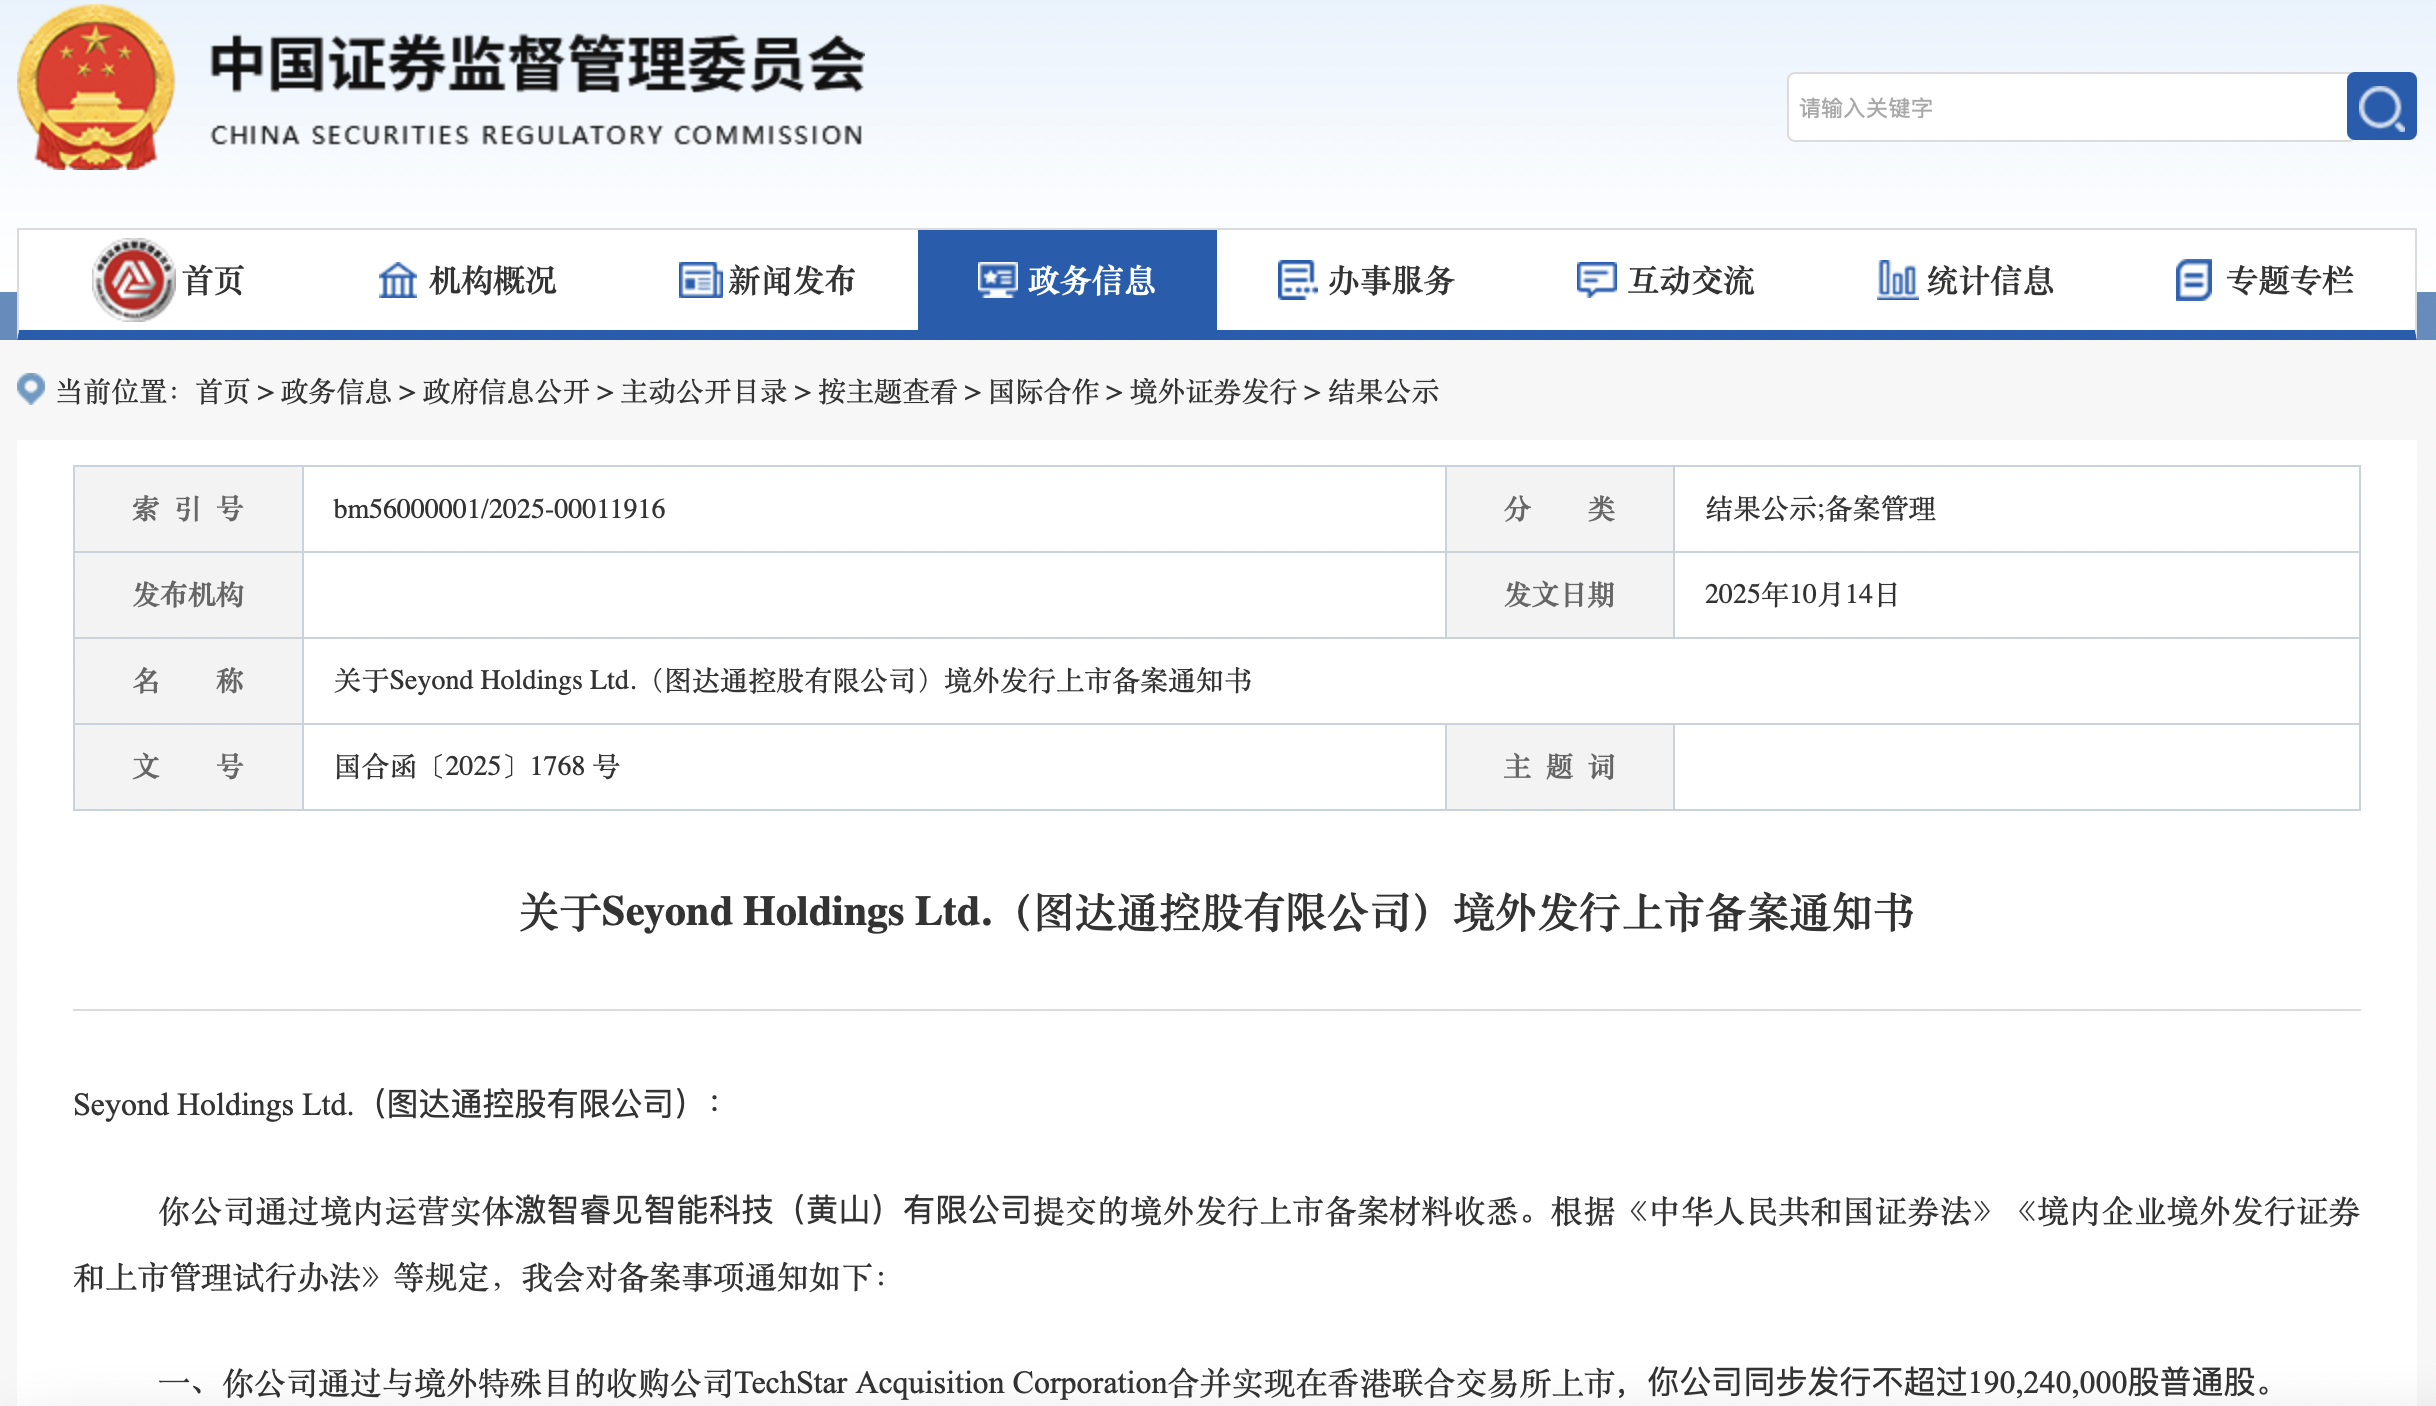Click the magnifying glass search button

coord(2381,107)
